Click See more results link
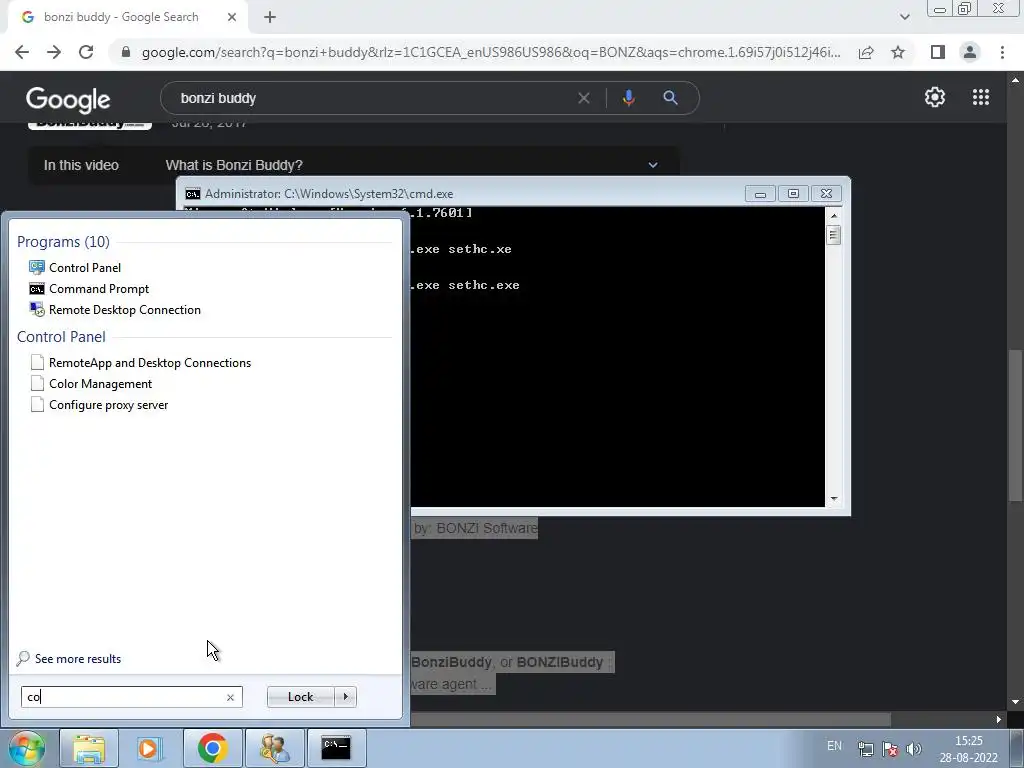The height and width of the screenshot is (768, 1024). point(69,658)
